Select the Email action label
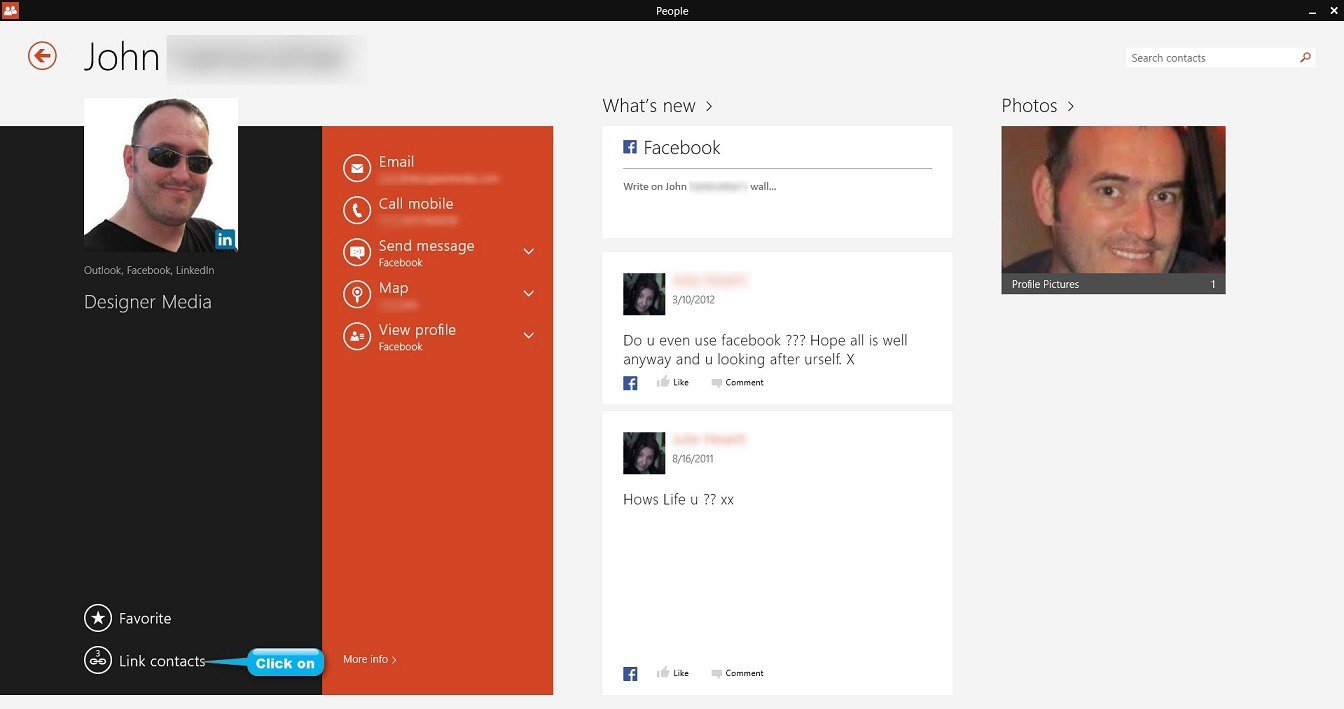 point(396,161)
